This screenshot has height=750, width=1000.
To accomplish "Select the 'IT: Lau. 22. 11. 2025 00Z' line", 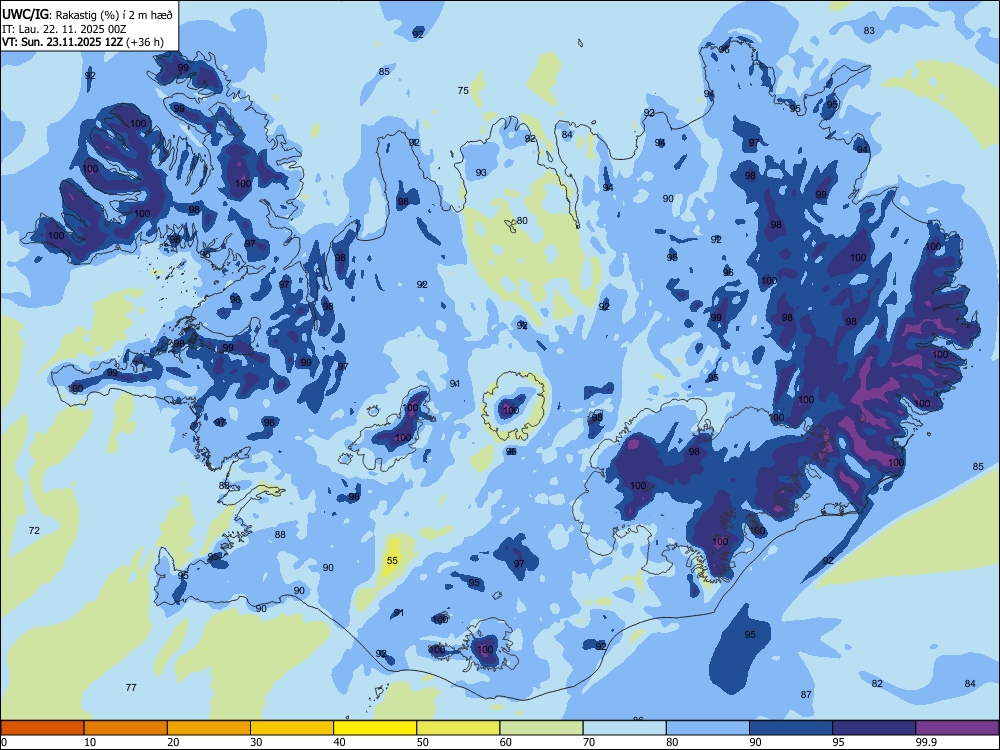I will click(x=64, y=29).
